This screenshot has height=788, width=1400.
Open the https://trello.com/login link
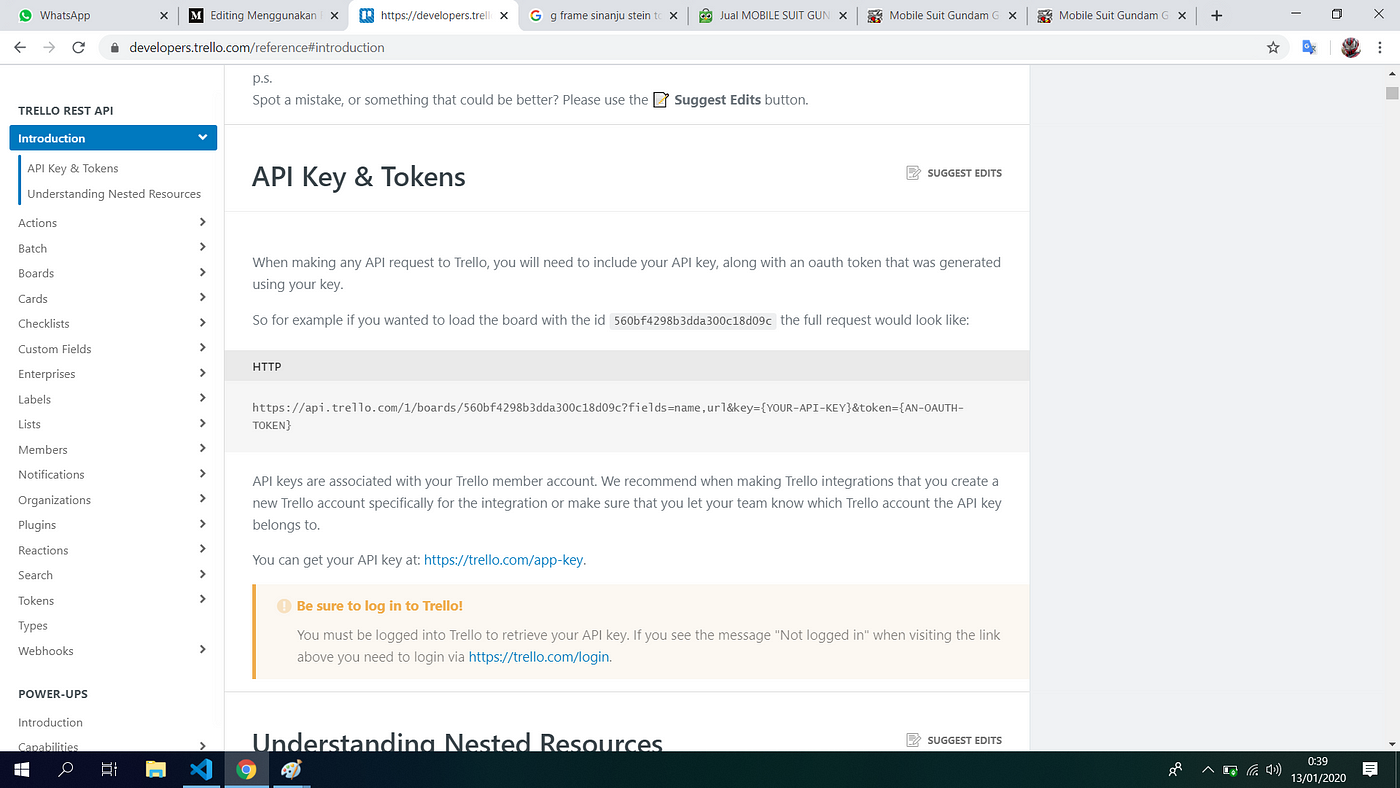click(x=538, y=657)
